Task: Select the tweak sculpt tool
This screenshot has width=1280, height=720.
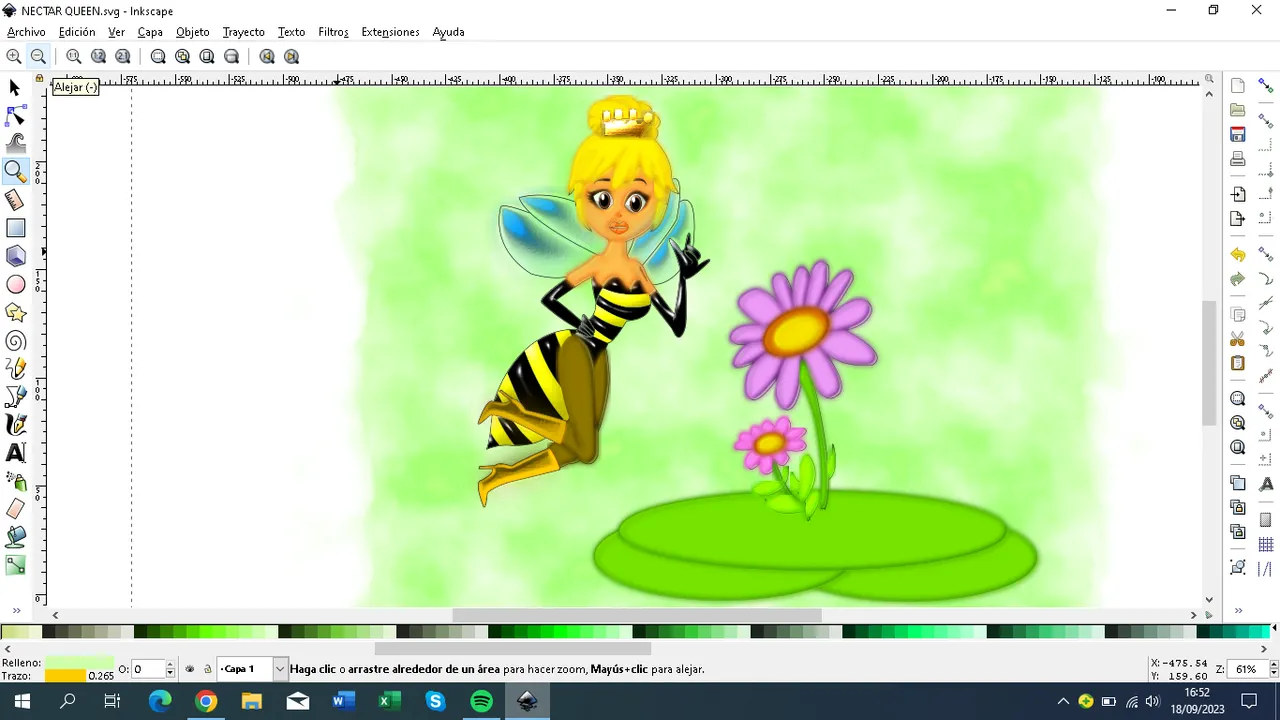Action: (x=15, y=144)
